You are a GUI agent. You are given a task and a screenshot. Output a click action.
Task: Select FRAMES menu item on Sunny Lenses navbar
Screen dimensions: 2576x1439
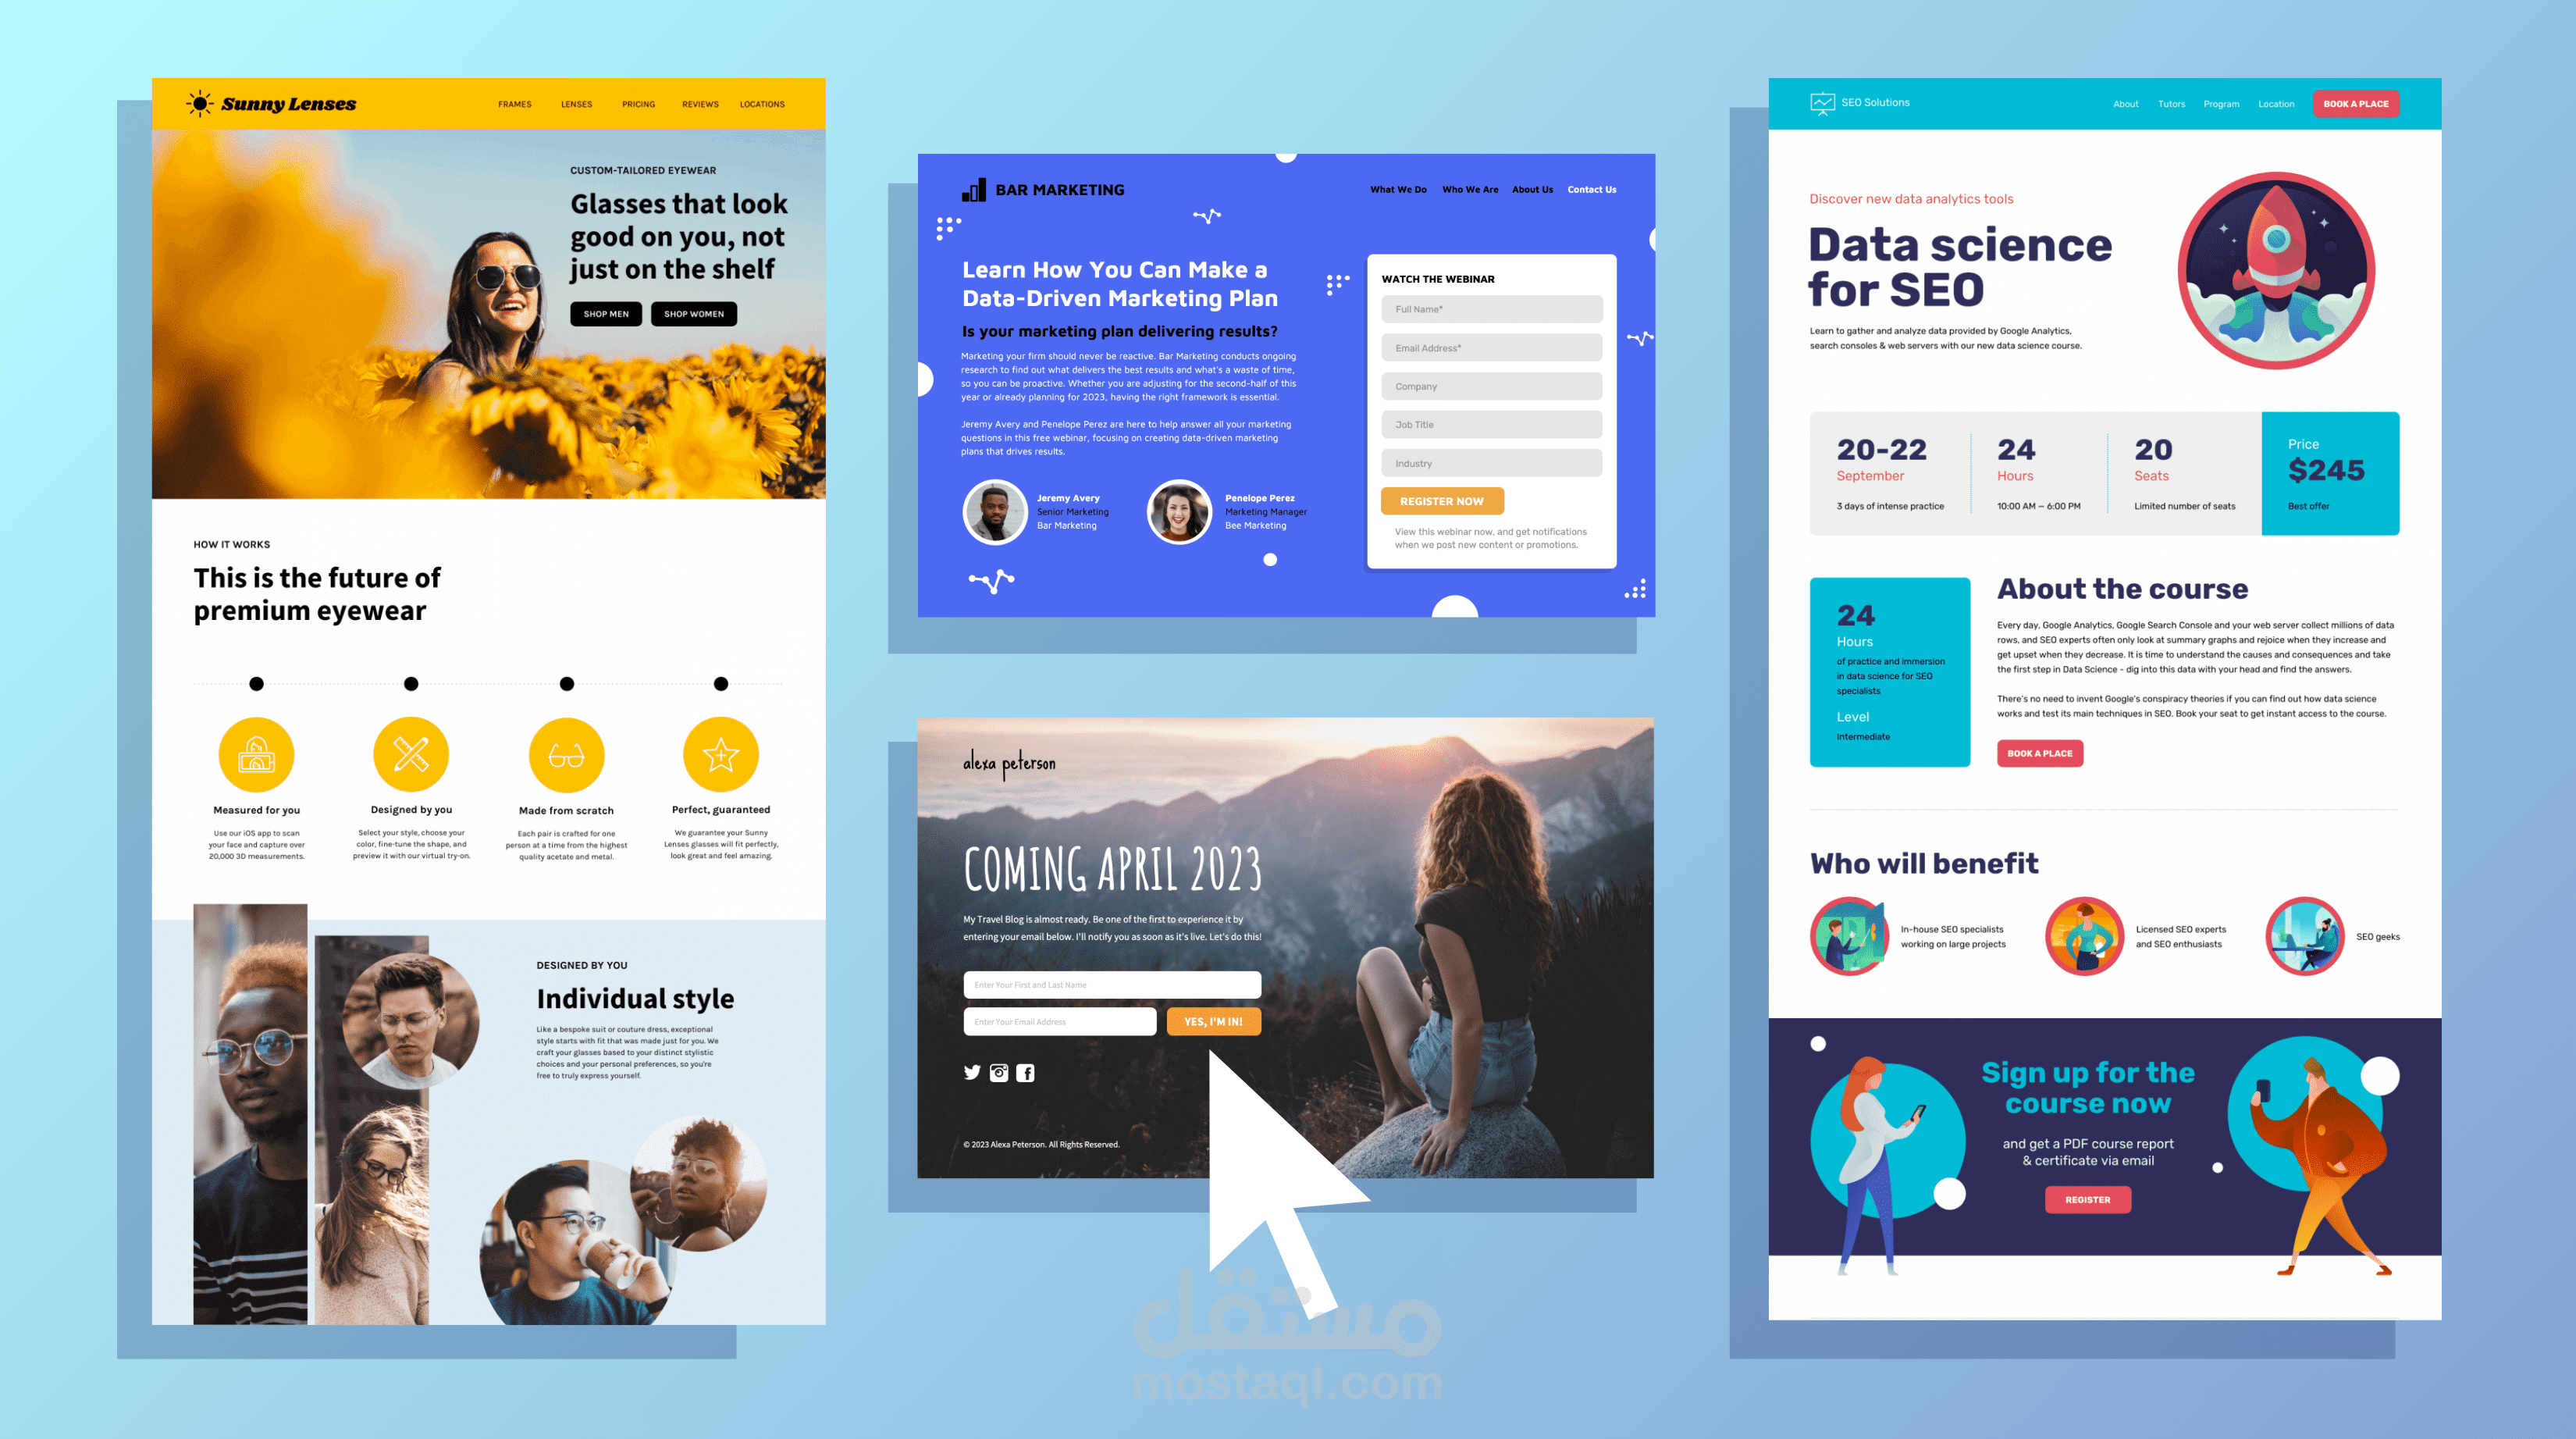pos(517,102)
